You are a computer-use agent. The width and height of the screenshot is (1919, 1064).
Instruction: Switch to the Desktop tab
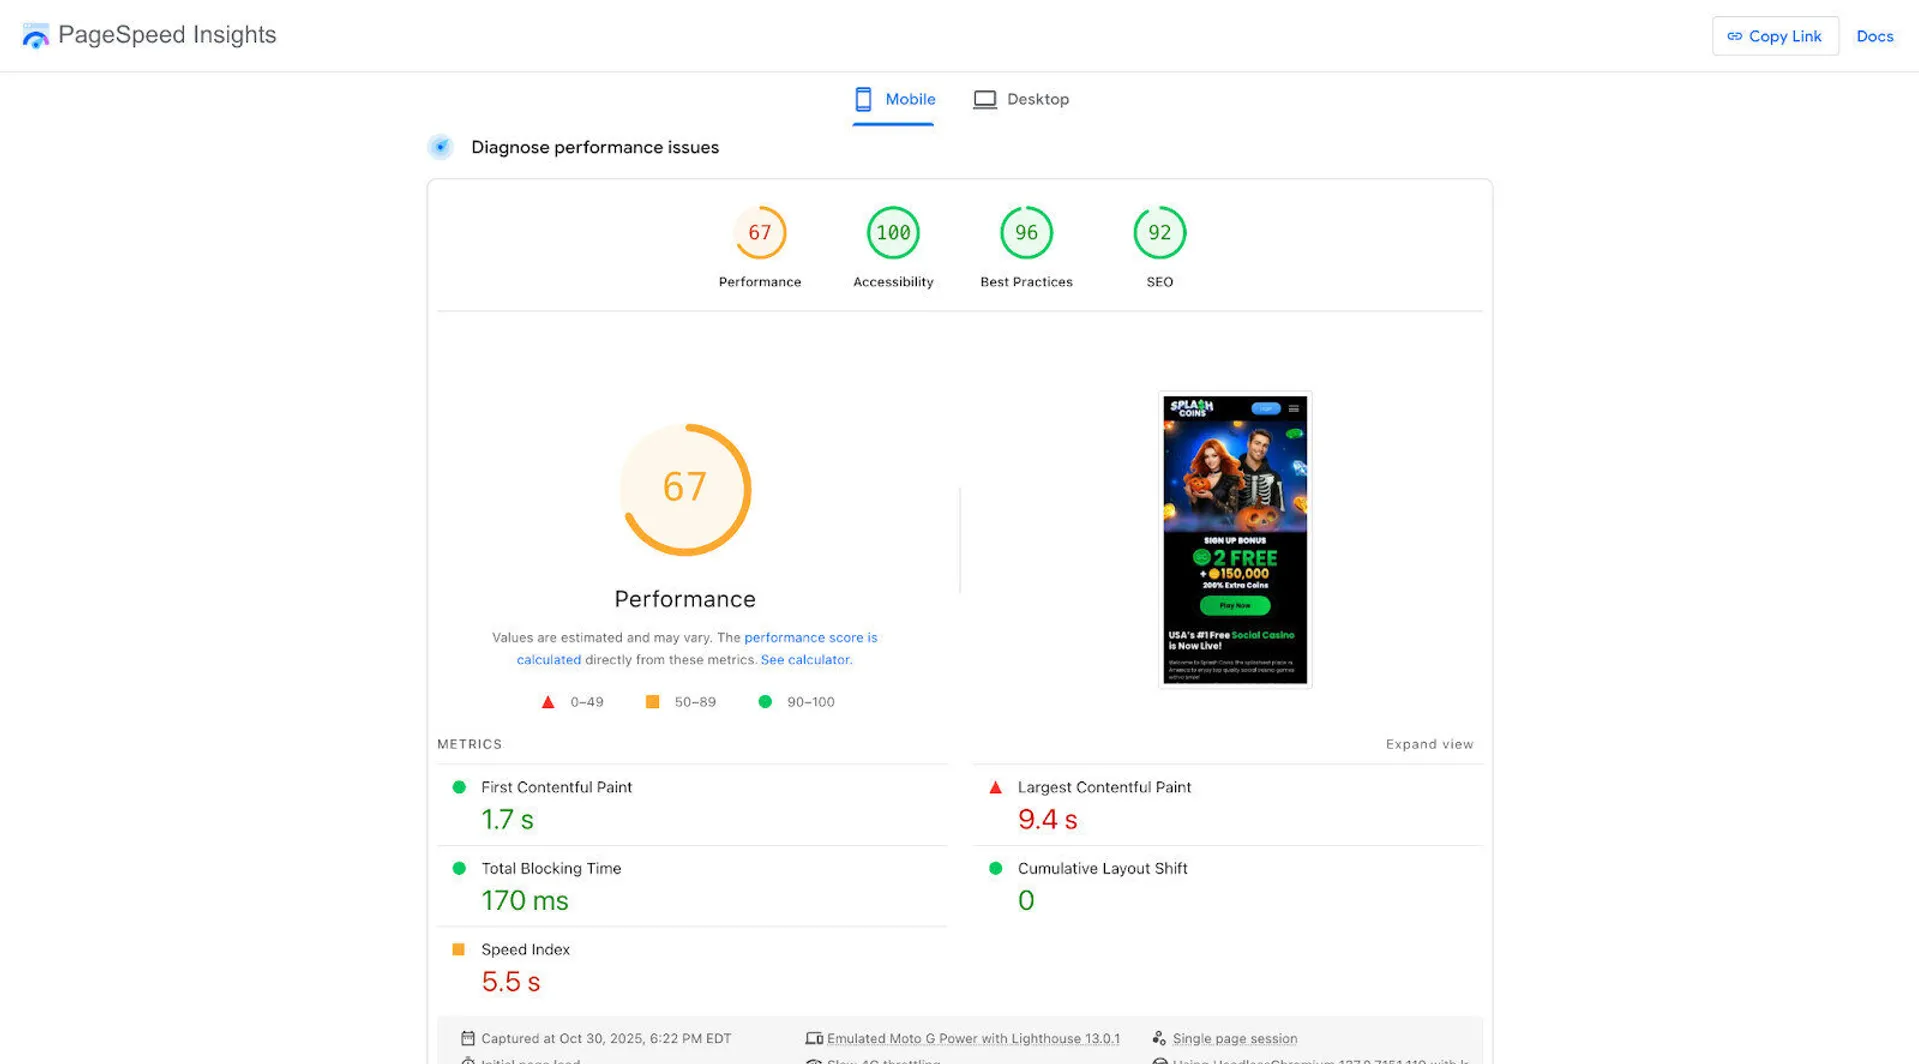(x=1038, y=99)
